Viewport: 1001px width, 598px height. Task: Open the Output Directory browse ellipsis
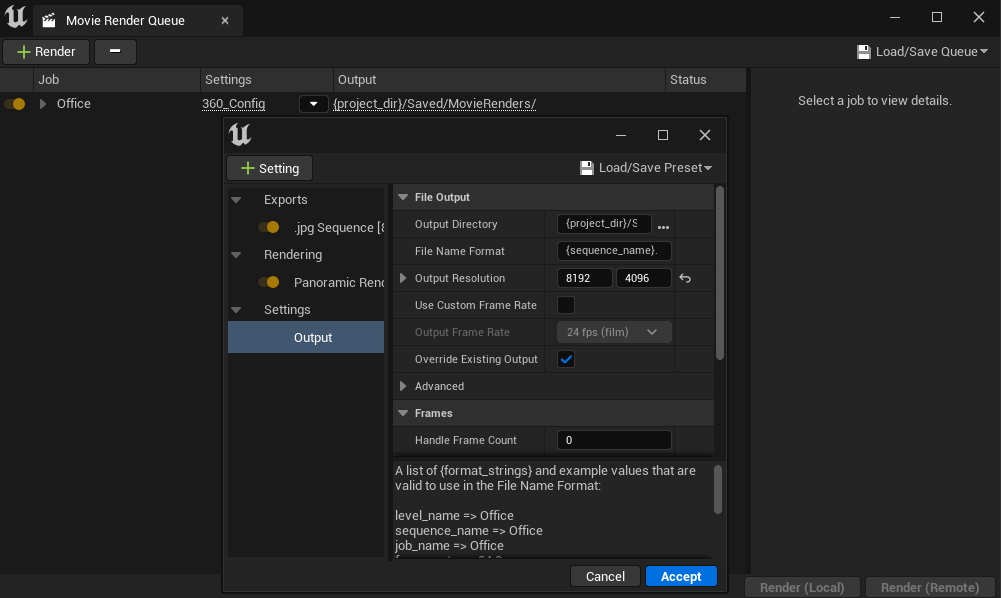coord(663,225)
